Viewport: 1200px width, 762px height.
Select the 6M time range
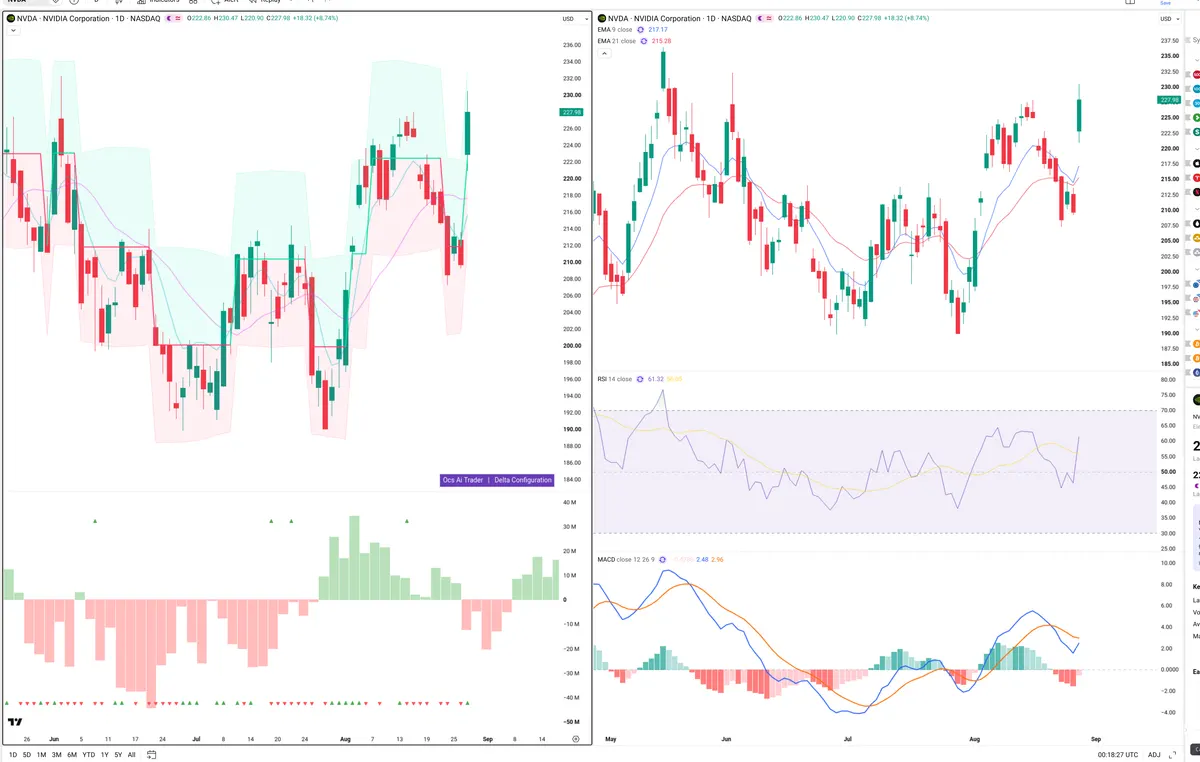point(72,755)
